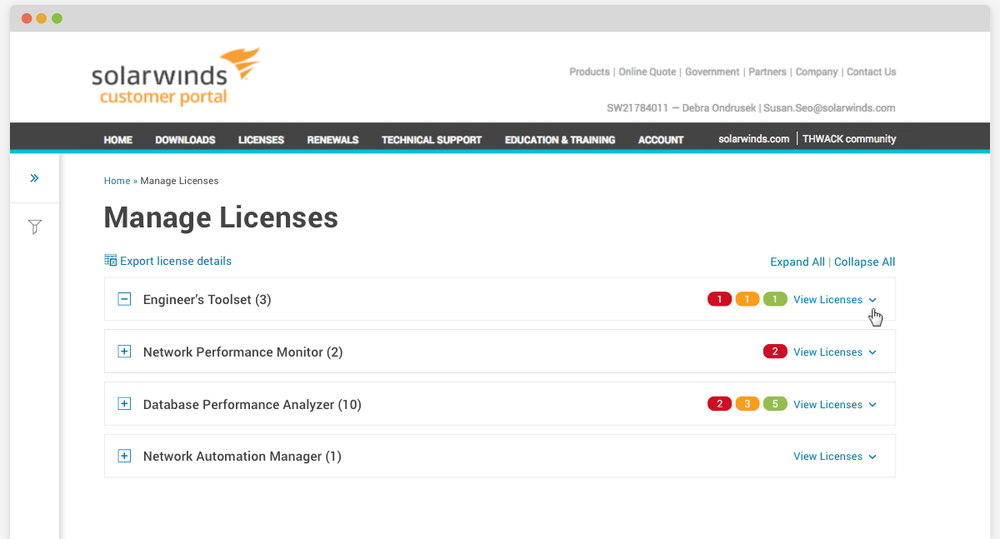The height and width of the screenshot is (539, 1000).
Task: Expand Database Performance Analyzer plus box
Action: tap(124, 404)
